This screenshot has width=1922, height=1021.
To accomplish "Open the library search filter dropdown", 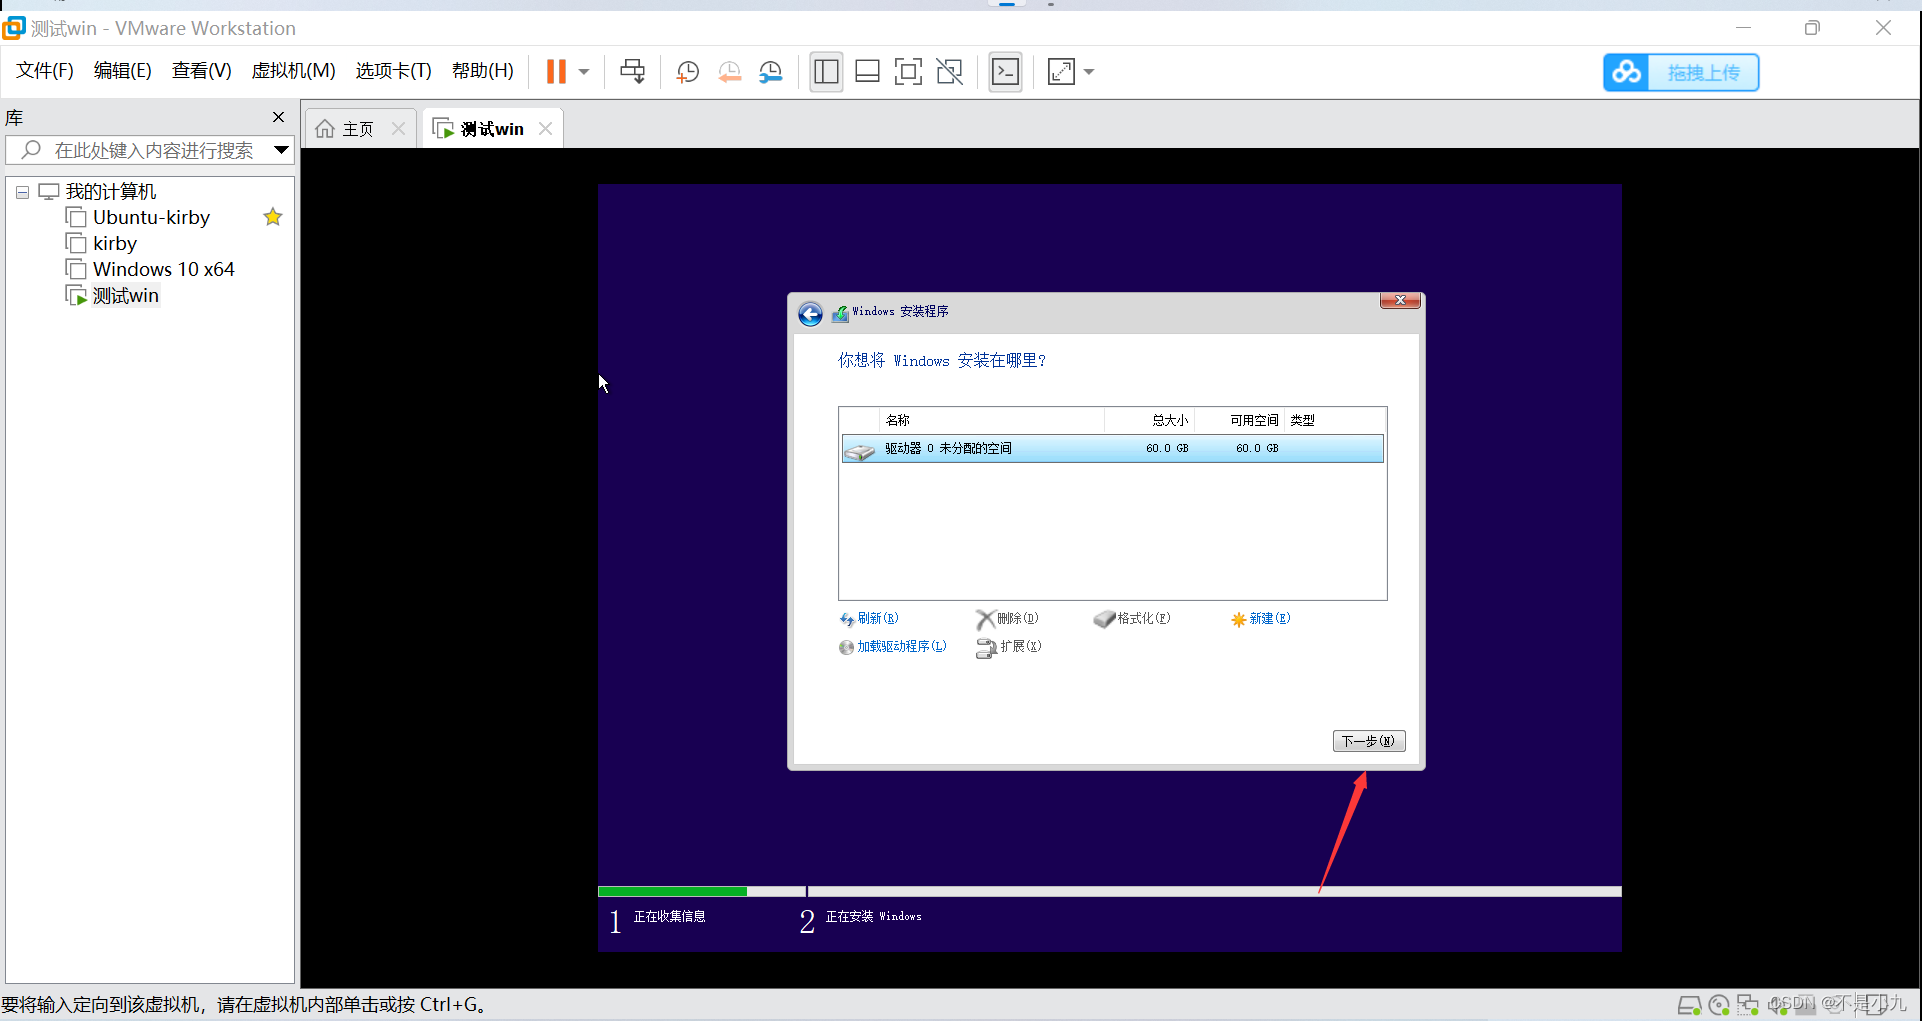I will coord(282,150).
